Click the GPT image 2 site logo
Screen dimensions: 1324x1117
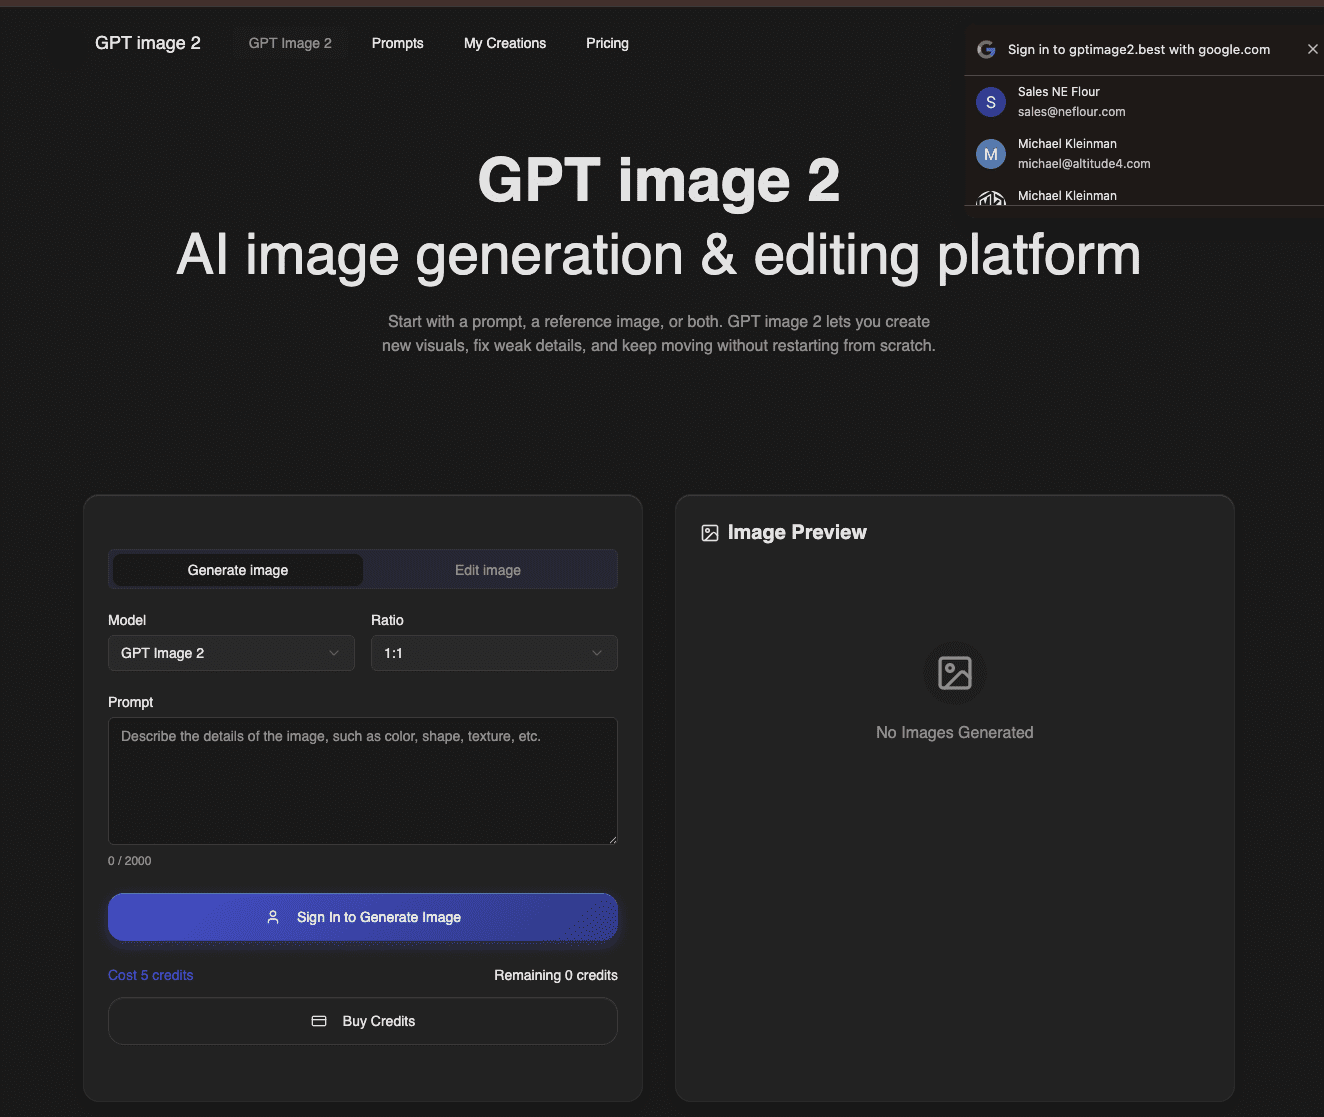[x=147, y=43]
